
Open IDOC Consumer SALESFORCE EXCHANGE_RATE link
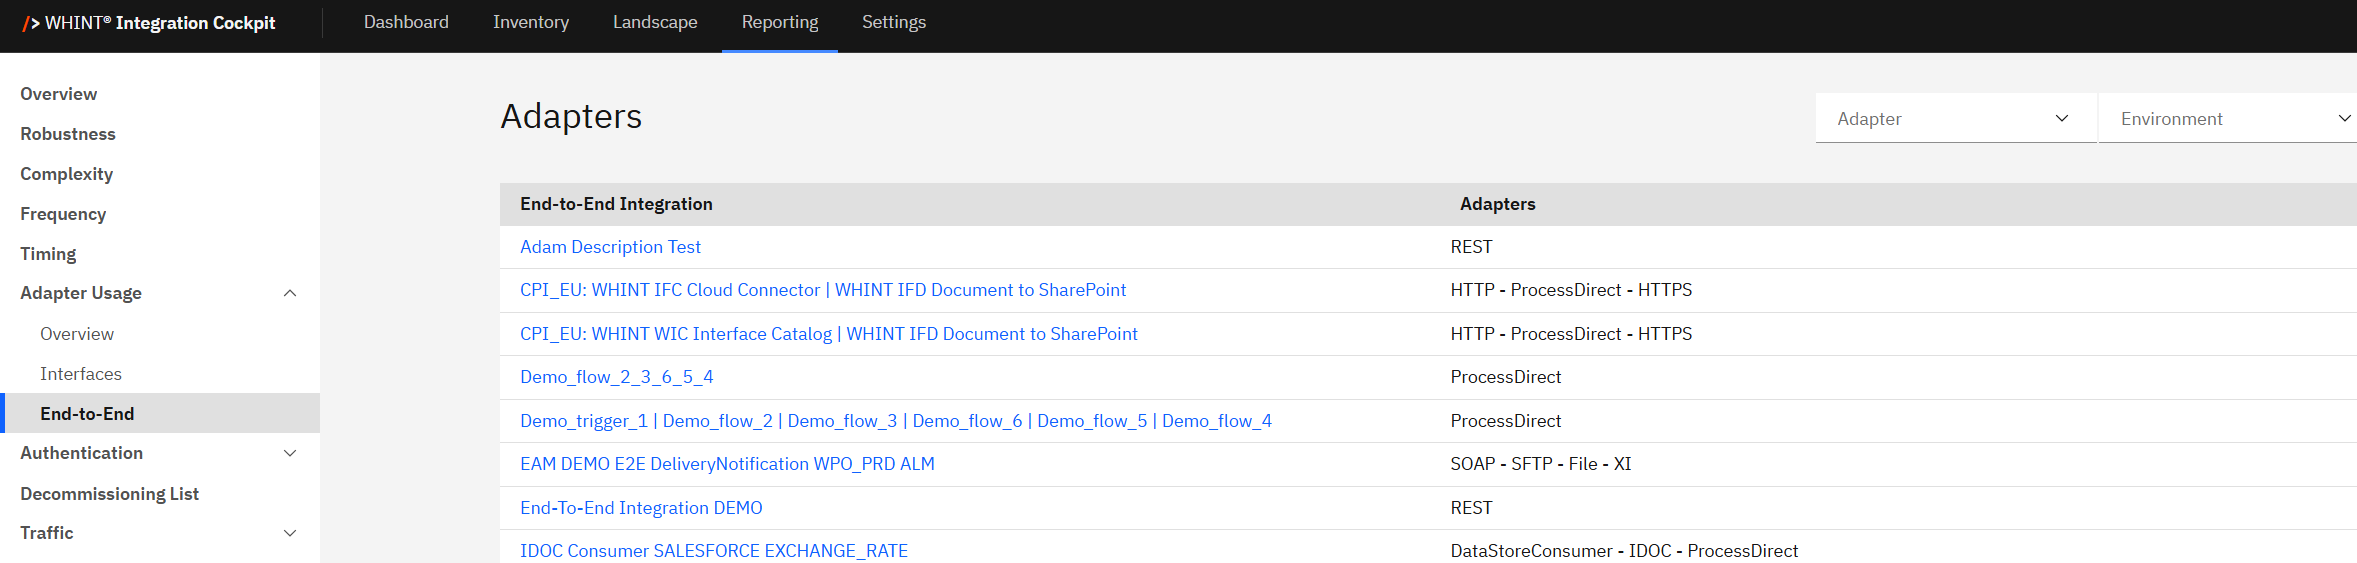coord(714,551)
